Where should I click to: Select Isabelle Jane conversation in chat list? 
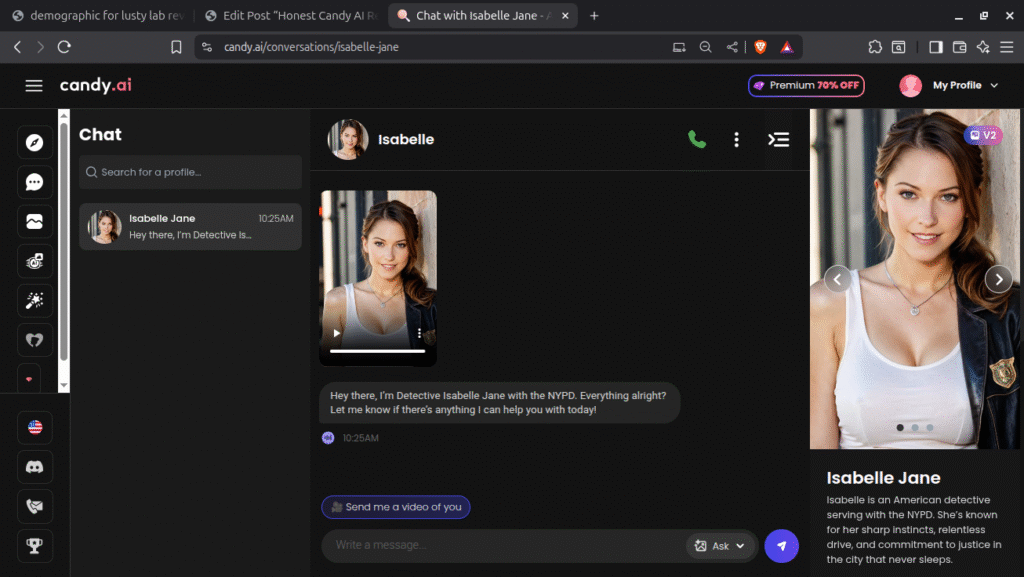click(x=190, y=227)
